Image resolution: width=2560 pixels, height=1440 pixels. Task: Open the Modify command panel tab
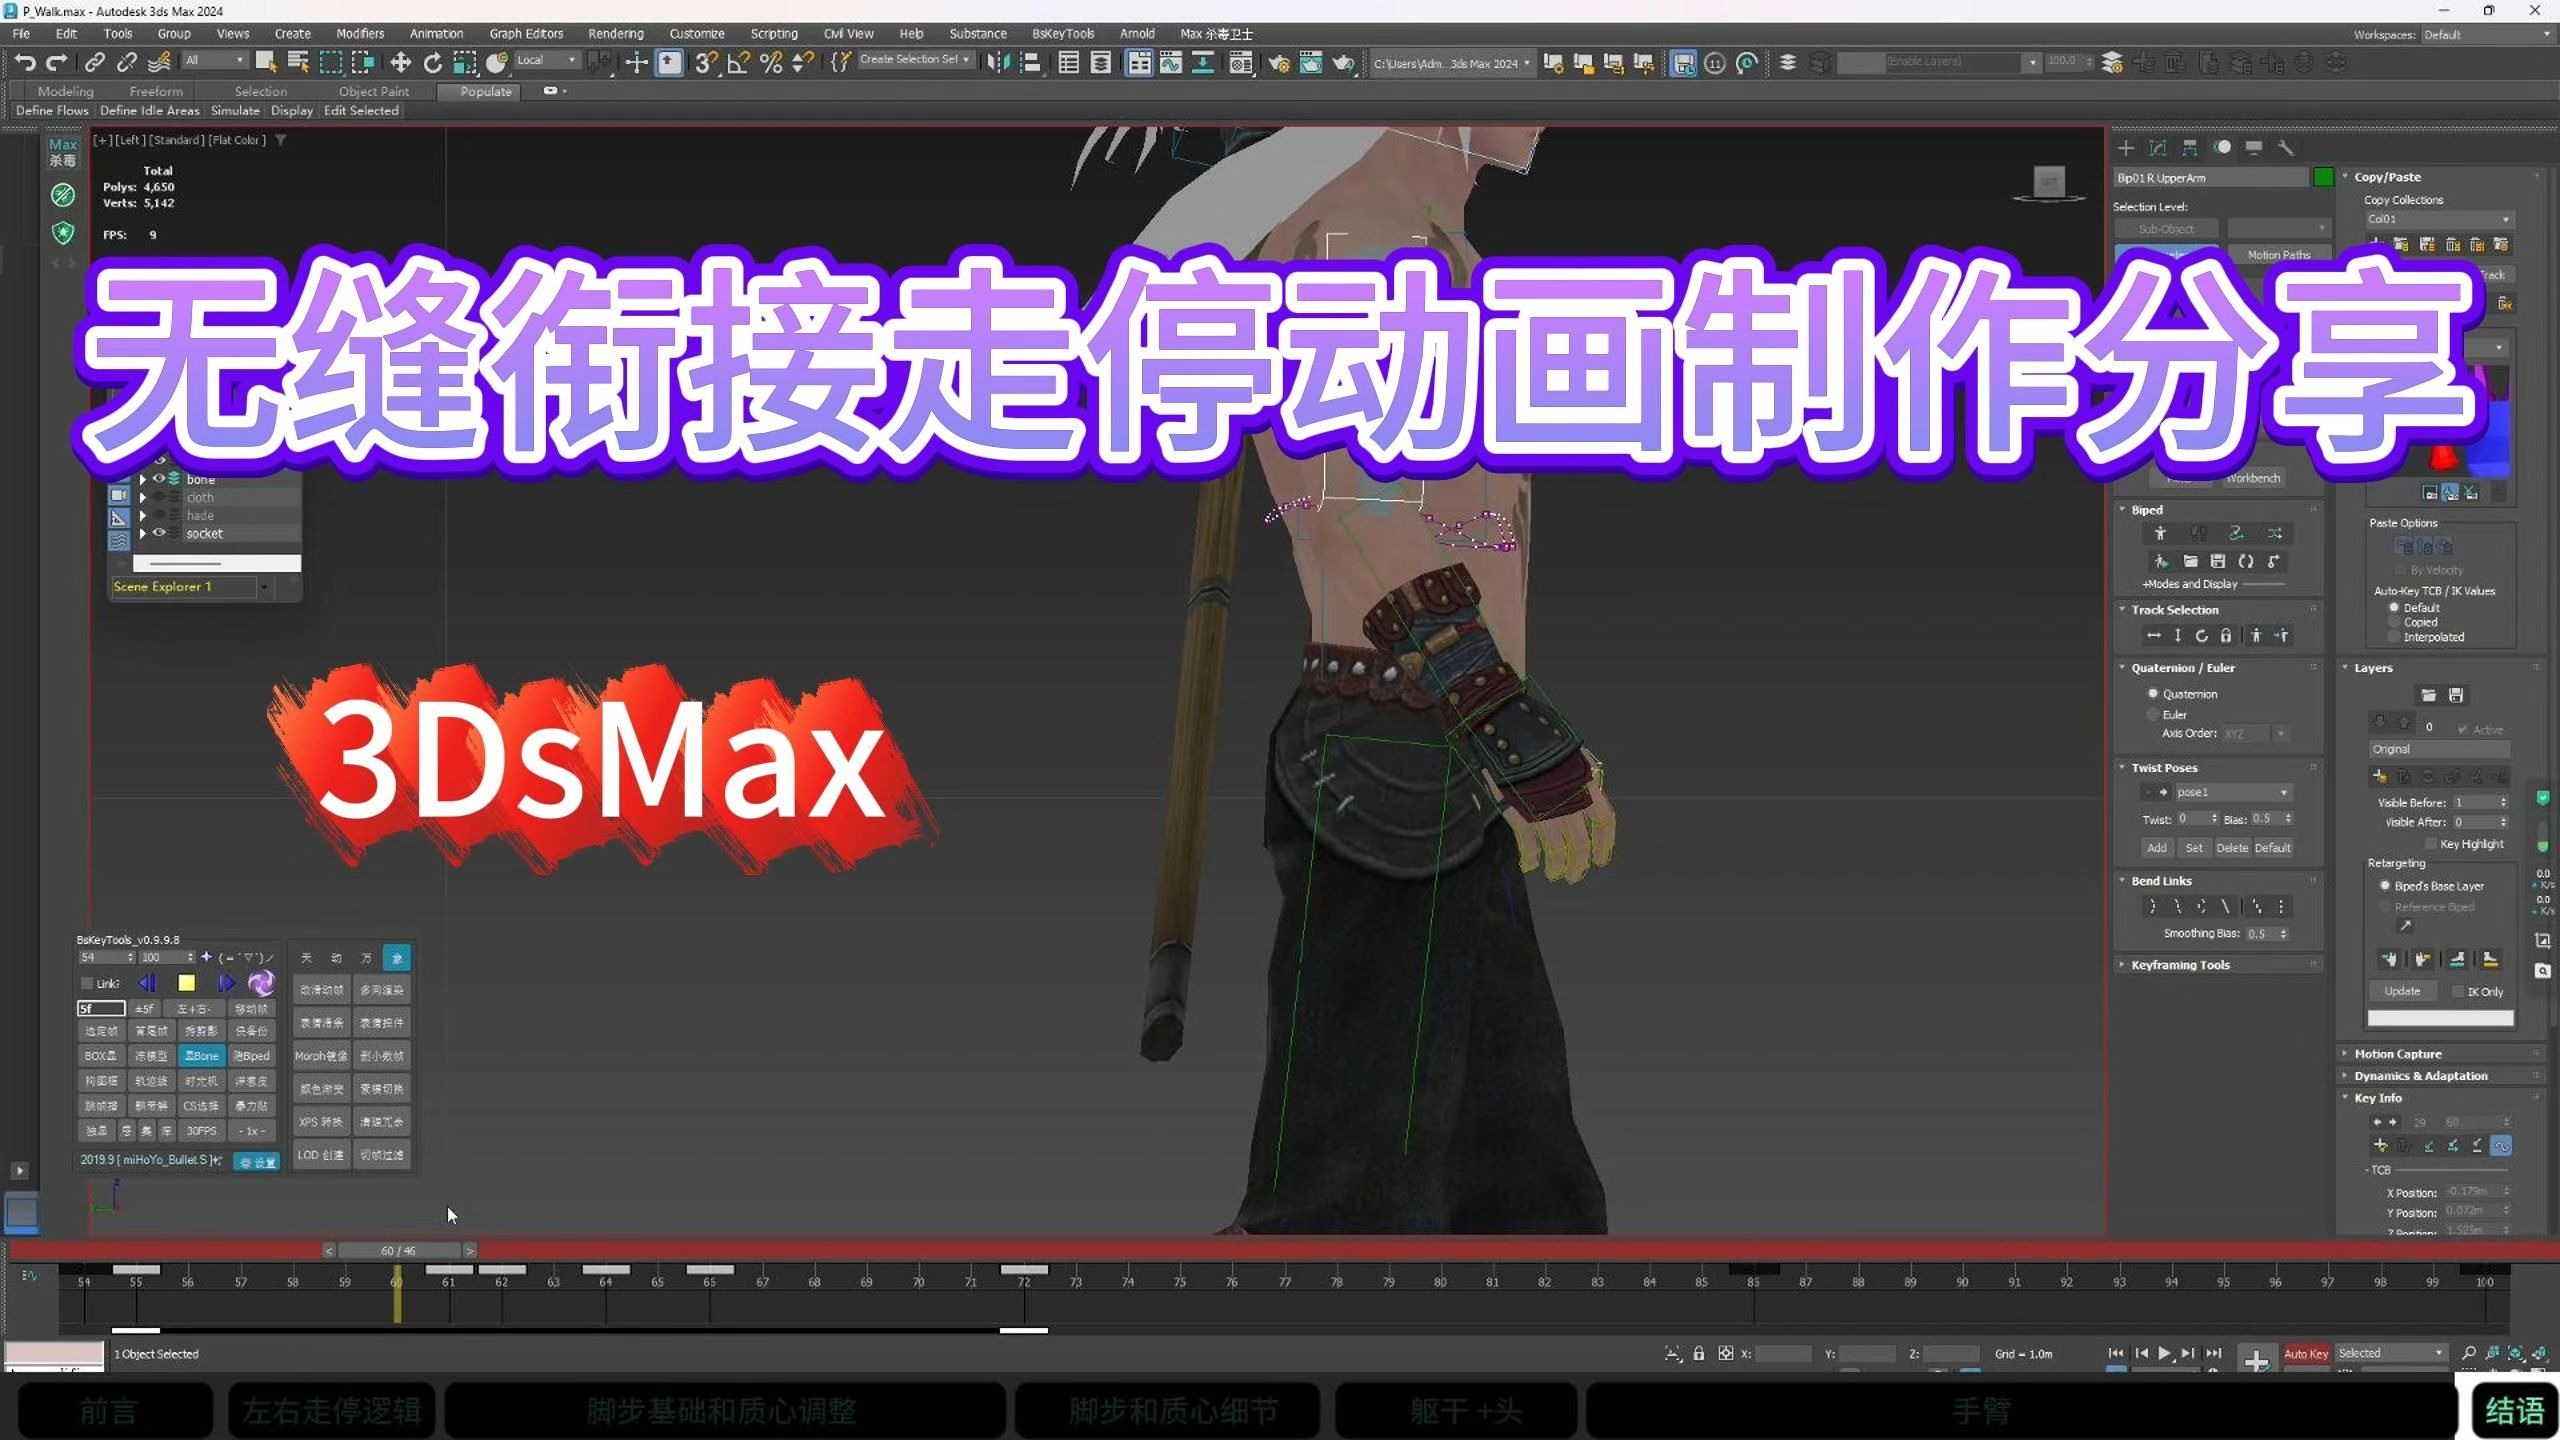click(2158, 147)
